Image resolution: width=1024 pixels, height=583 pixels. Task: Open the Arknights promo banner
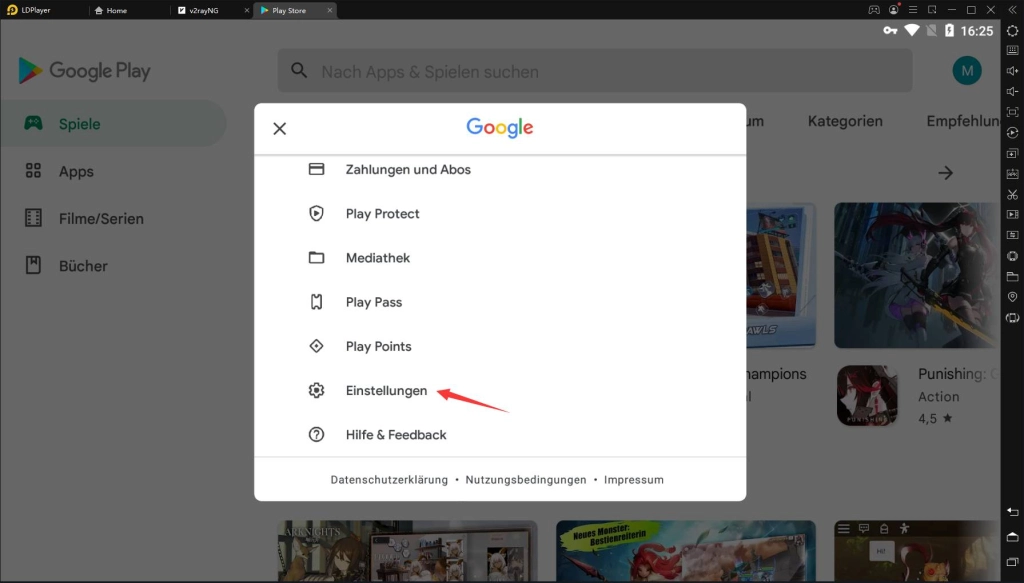click(x=408, y=551)
